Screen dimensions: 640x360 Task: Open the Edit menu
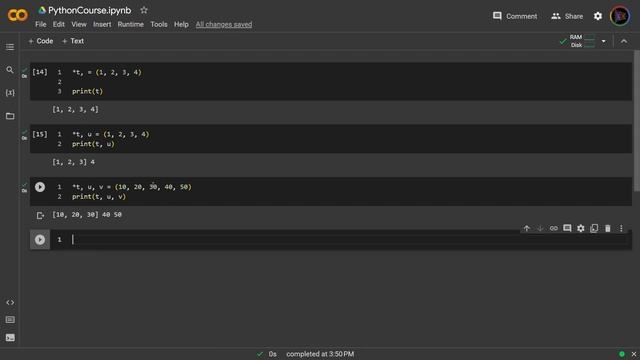pos(58,24)
